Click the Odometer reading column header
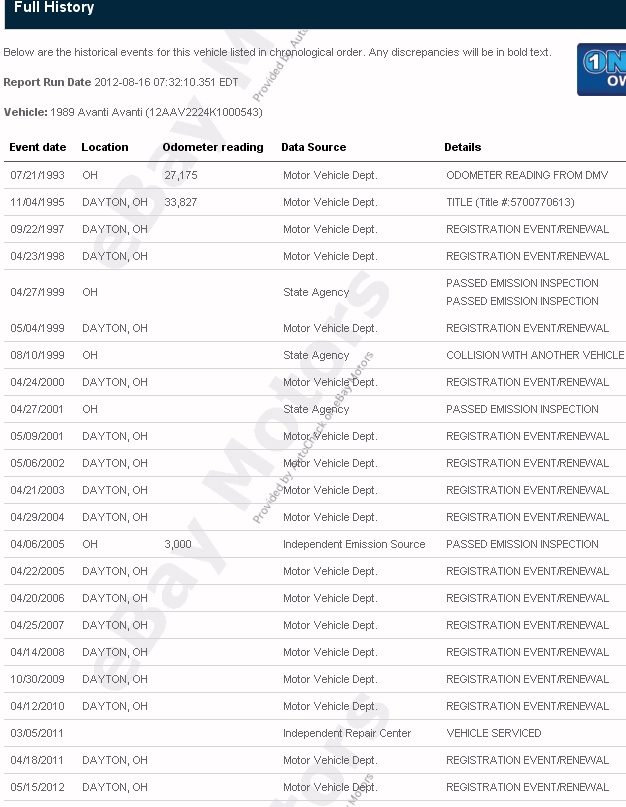The height and width of the screenshot is (807, 626). [213, 147]
